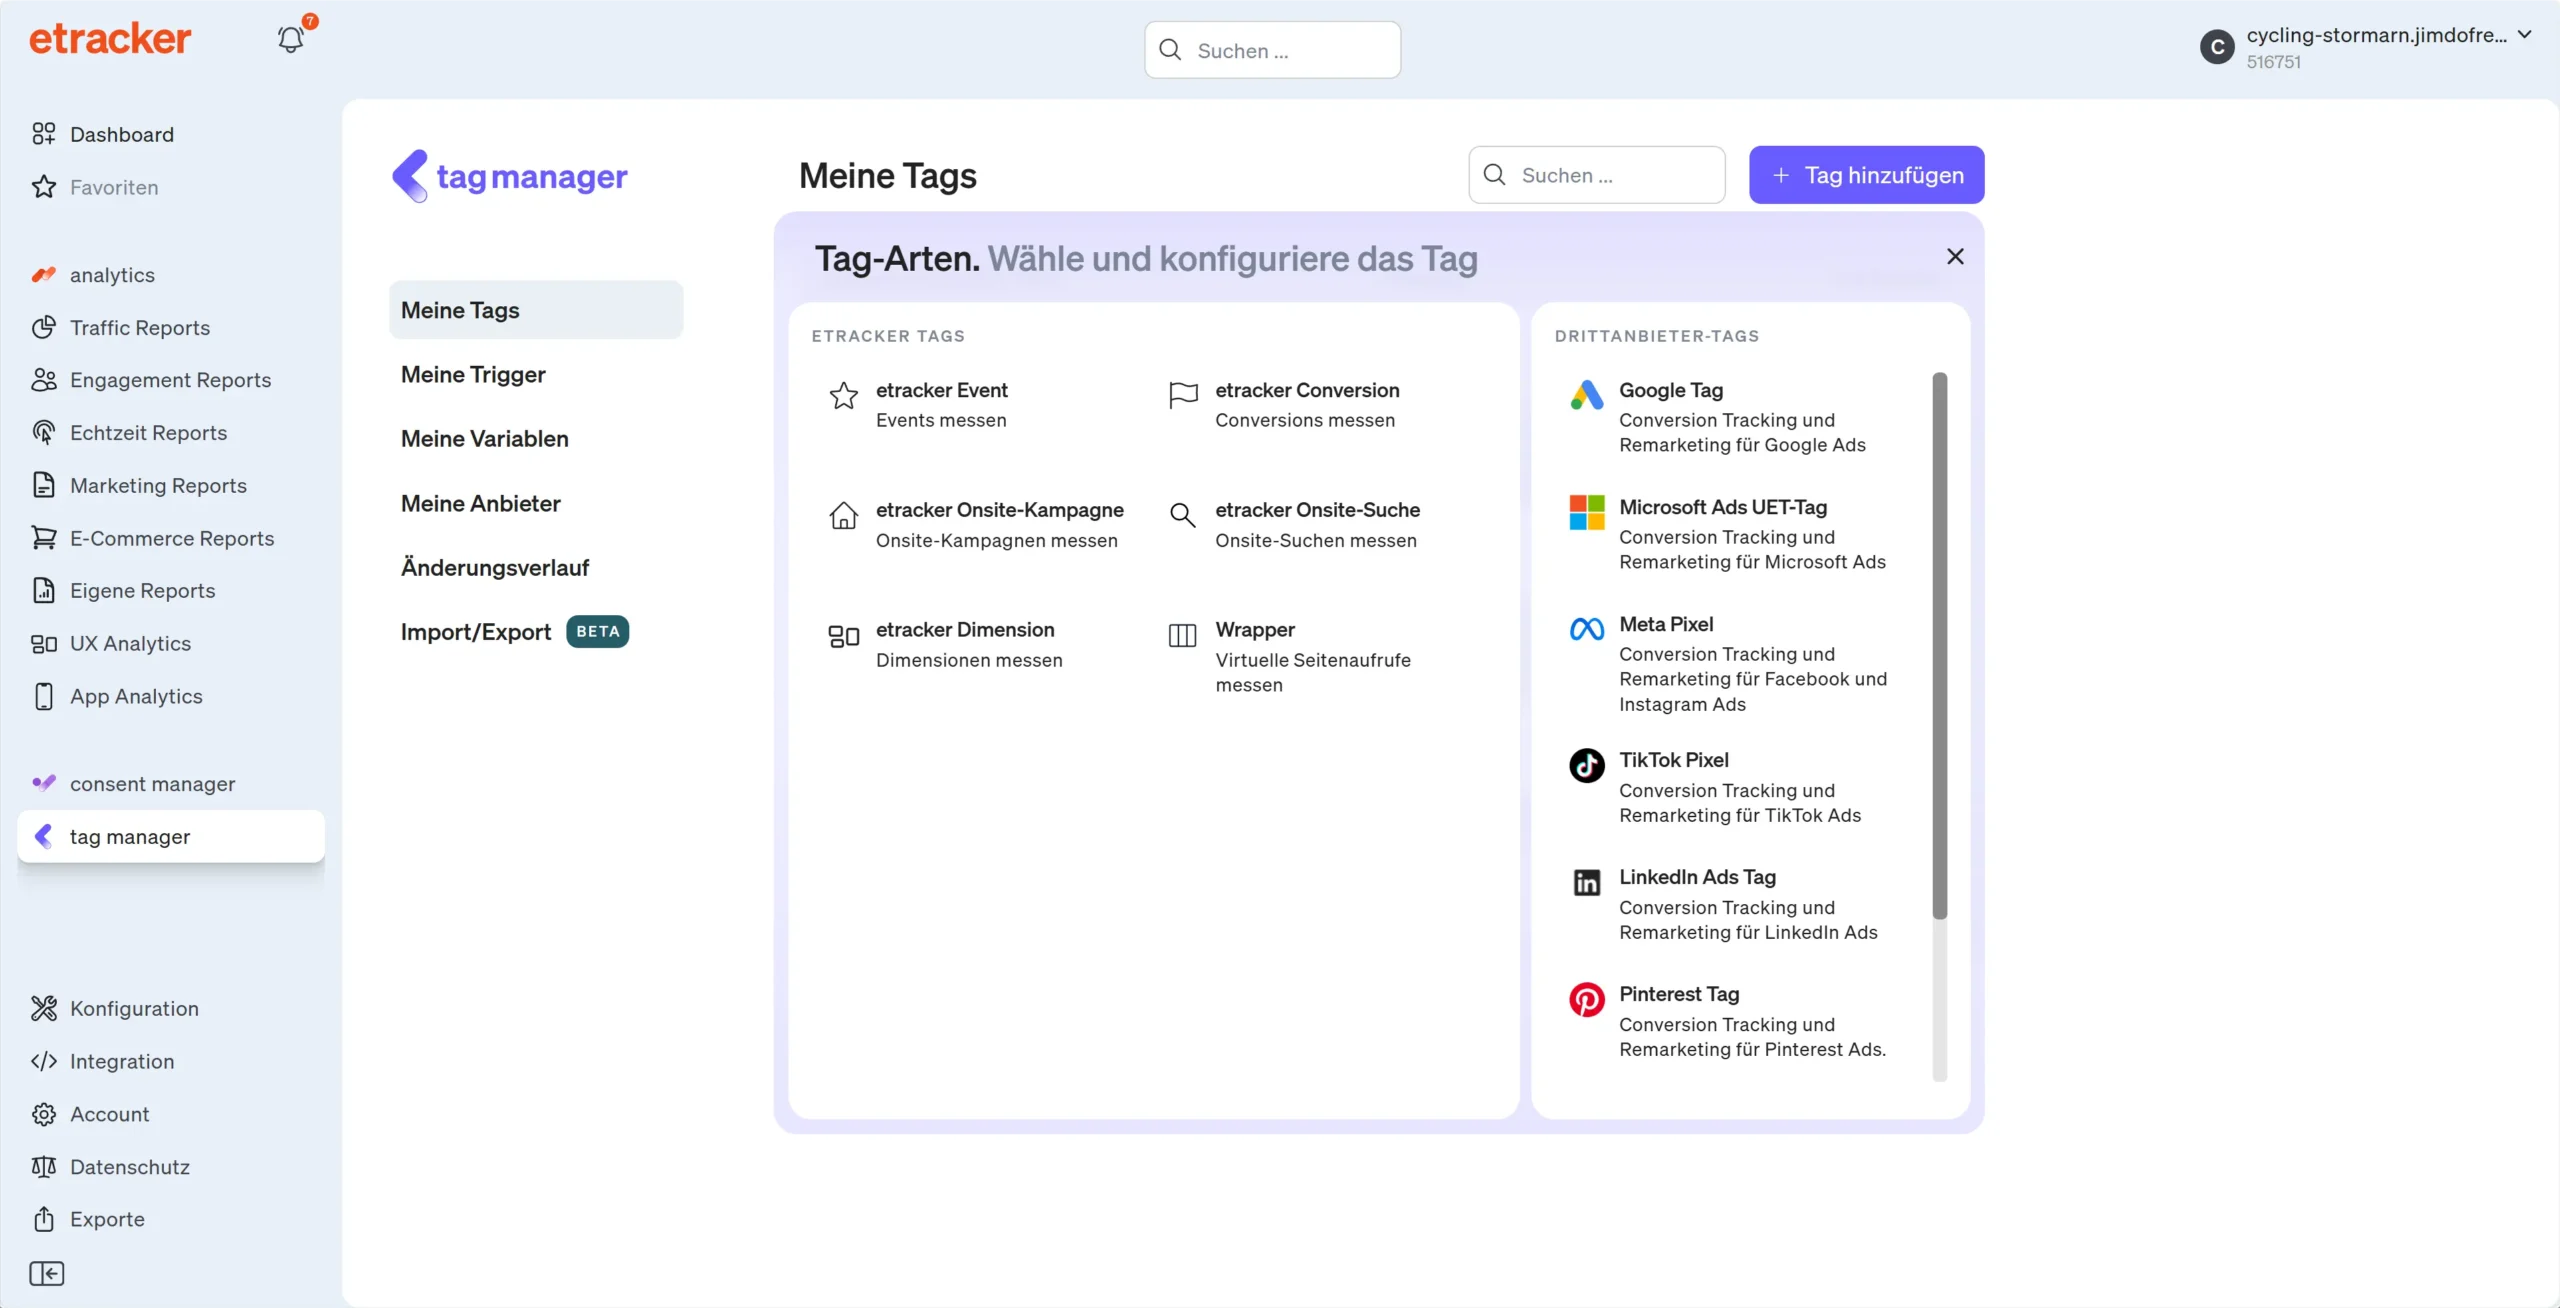Select the etracker Onsite-Suche magnifier icon

1182,516
